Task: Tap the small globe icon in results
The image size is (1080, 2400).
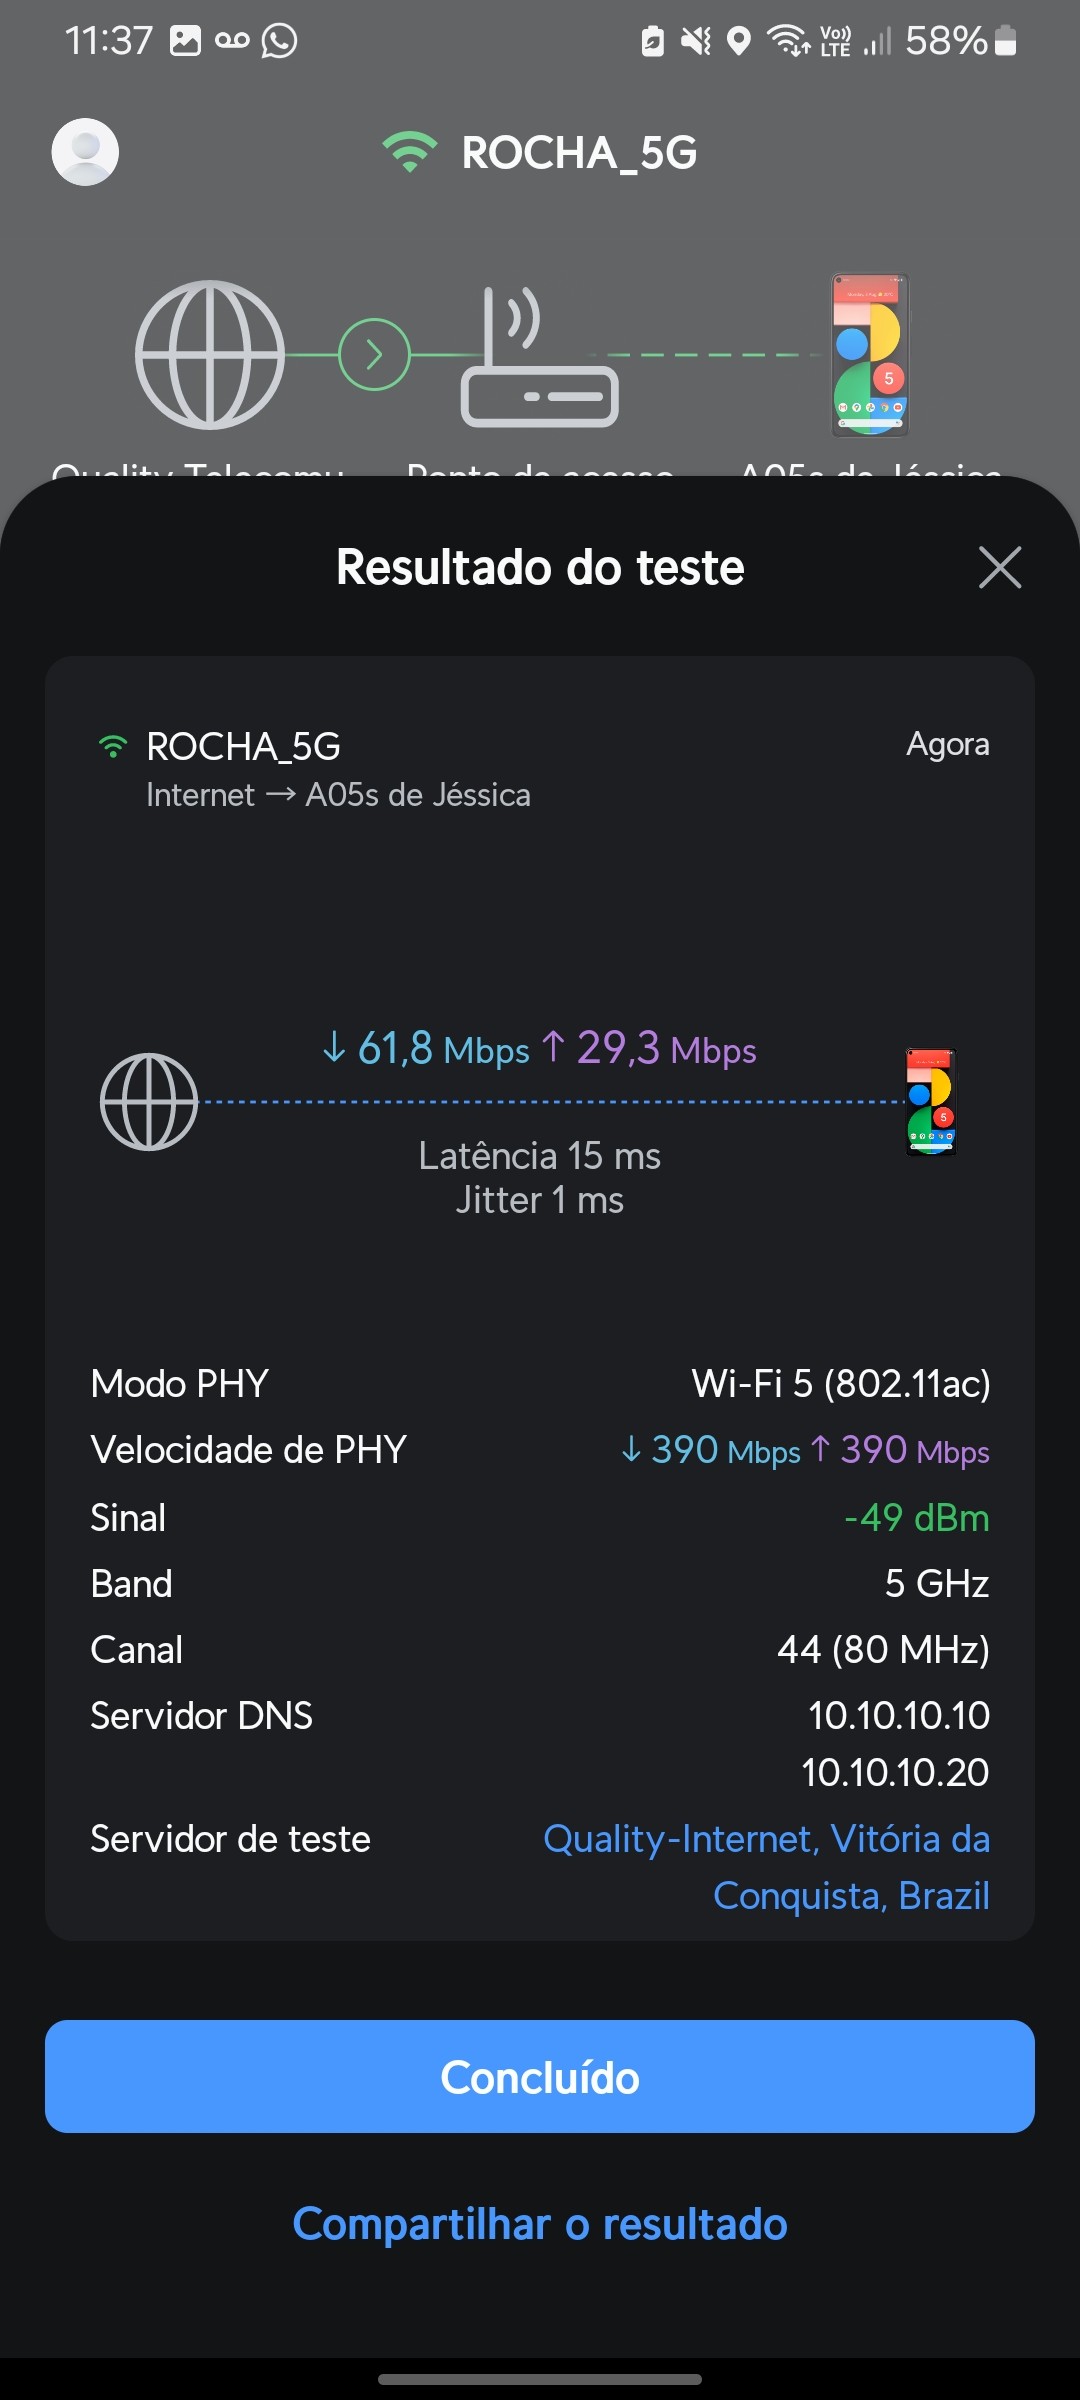Action: coord(149,1101)
